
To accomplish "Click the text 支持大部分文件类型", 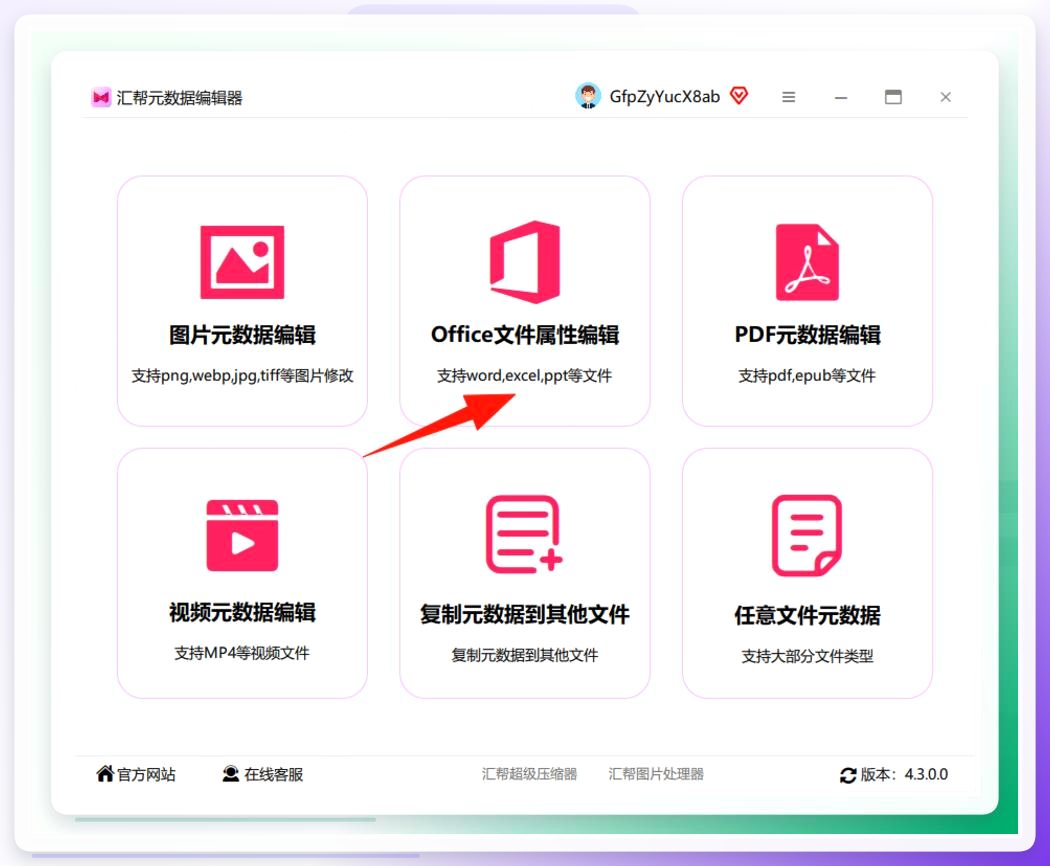I will tap(807, 656).
